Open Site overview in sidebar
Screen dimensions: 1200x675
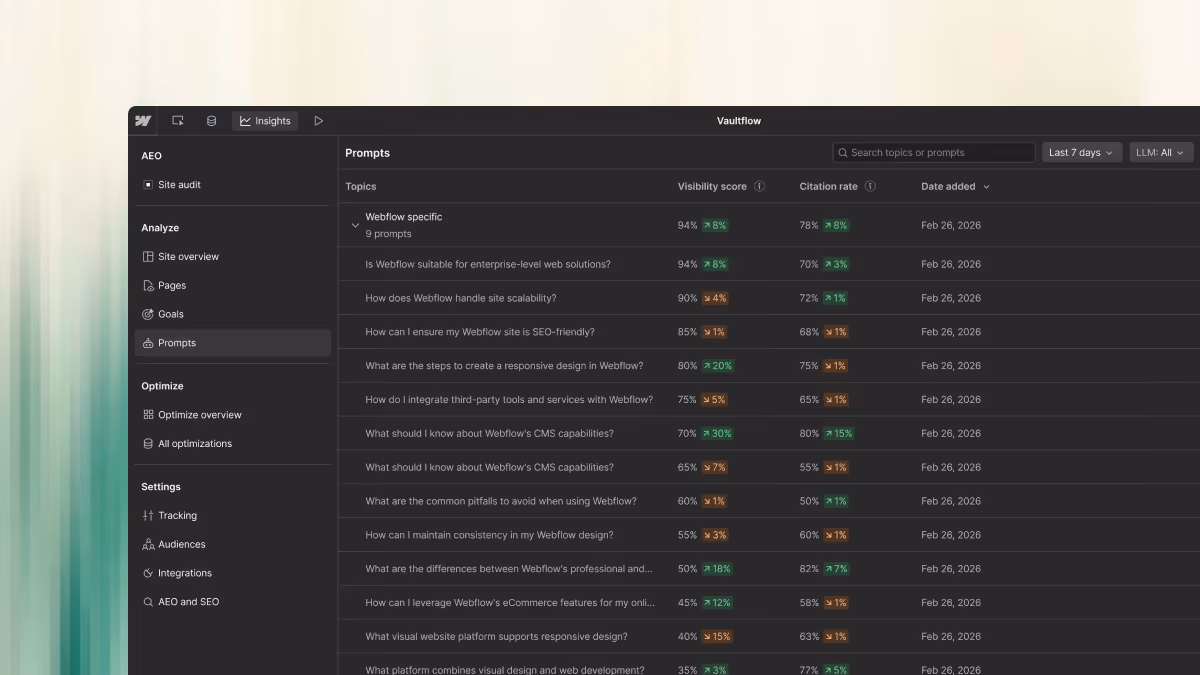pos(233,257)
